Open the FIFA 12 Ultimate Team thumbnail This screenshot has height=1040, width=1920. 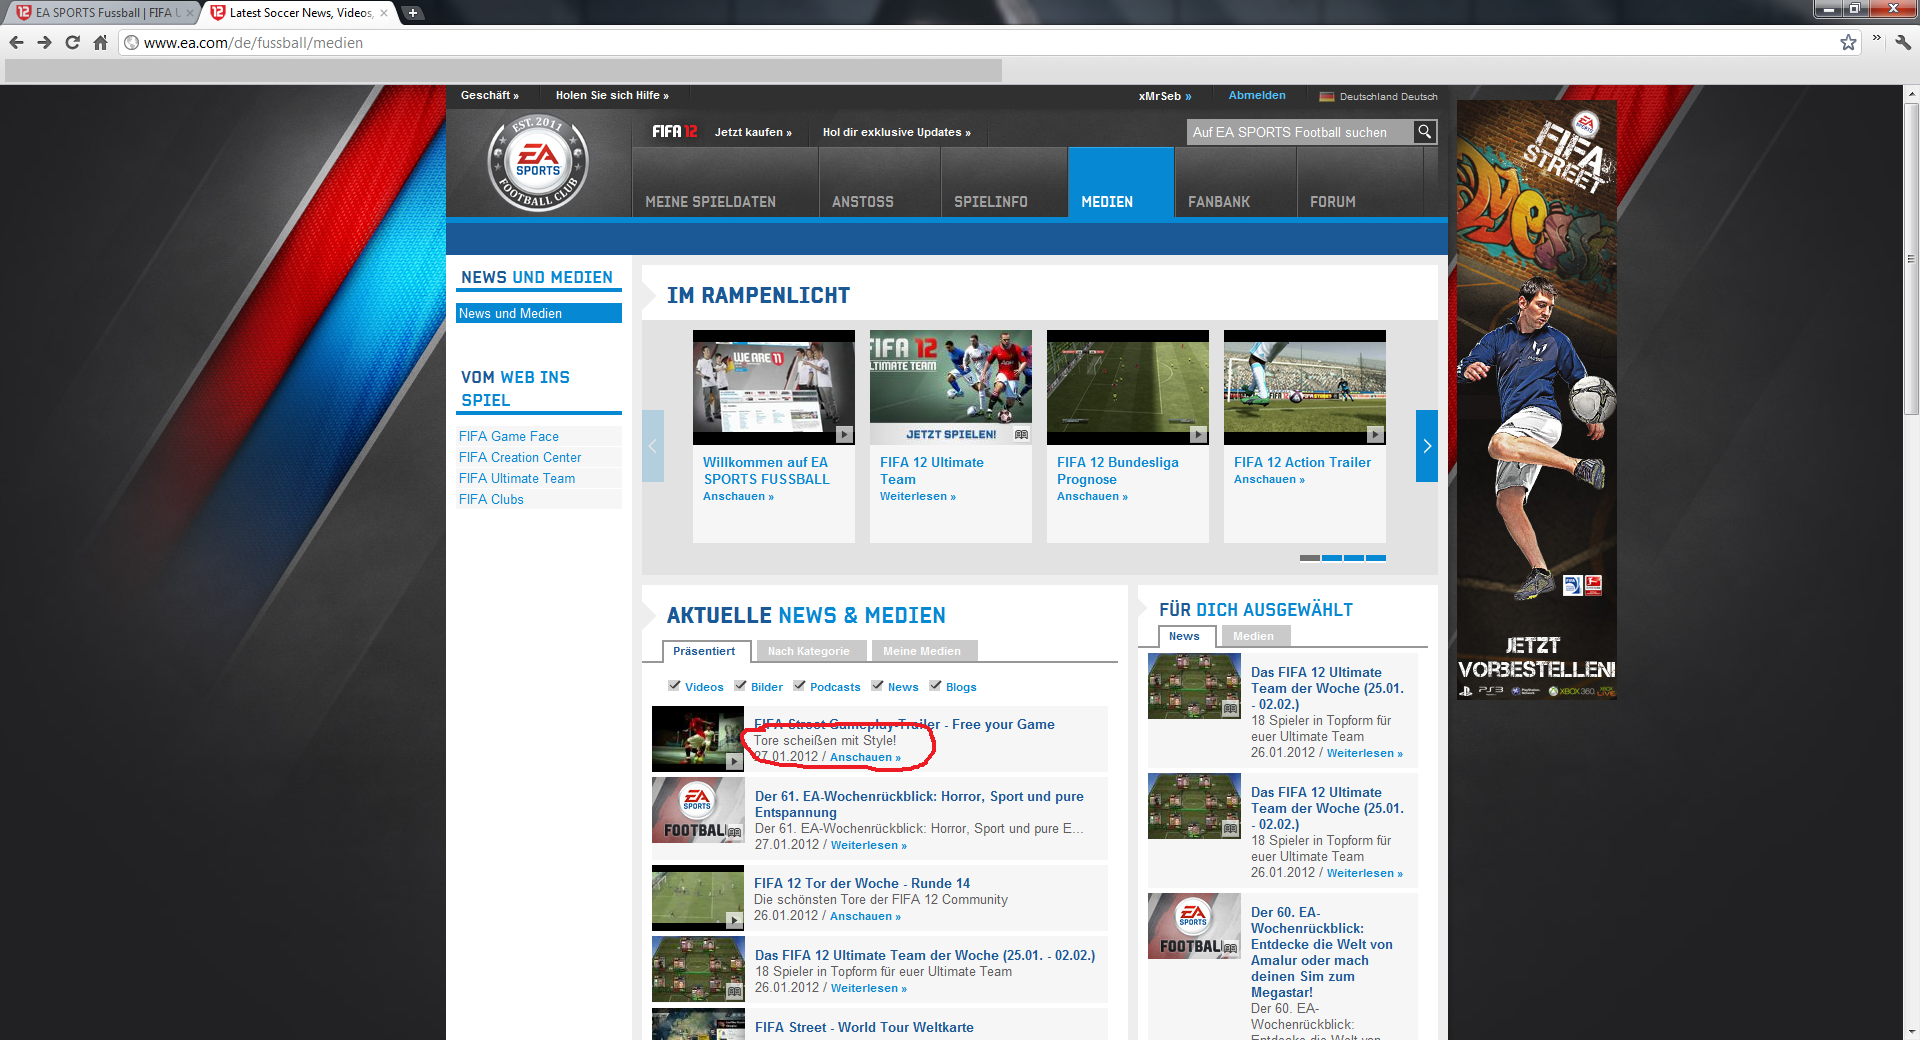click(x=951, y=387)
